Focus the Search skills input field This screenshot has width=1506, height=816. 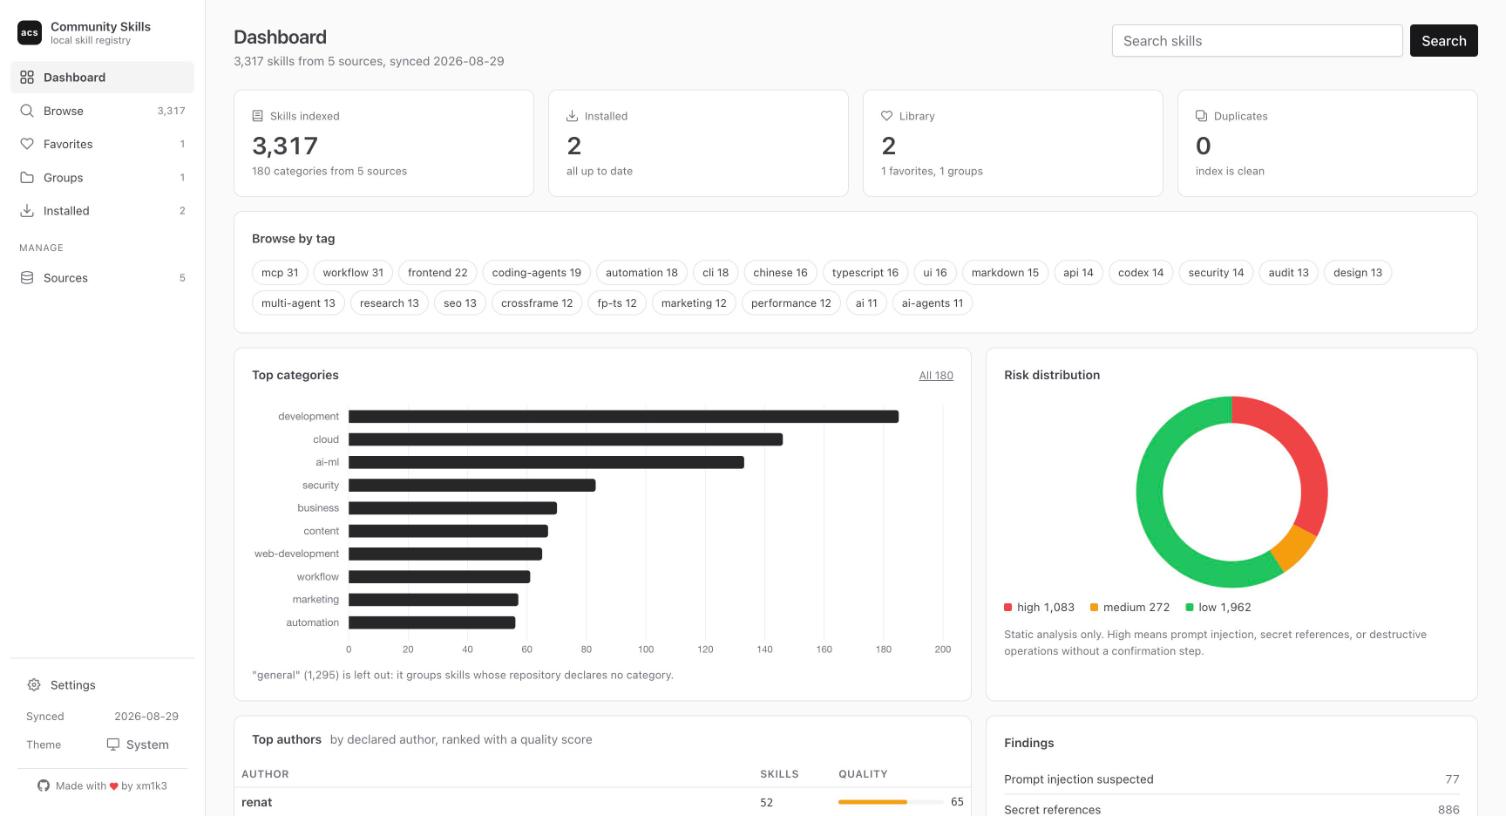[x=1257, y=41]
